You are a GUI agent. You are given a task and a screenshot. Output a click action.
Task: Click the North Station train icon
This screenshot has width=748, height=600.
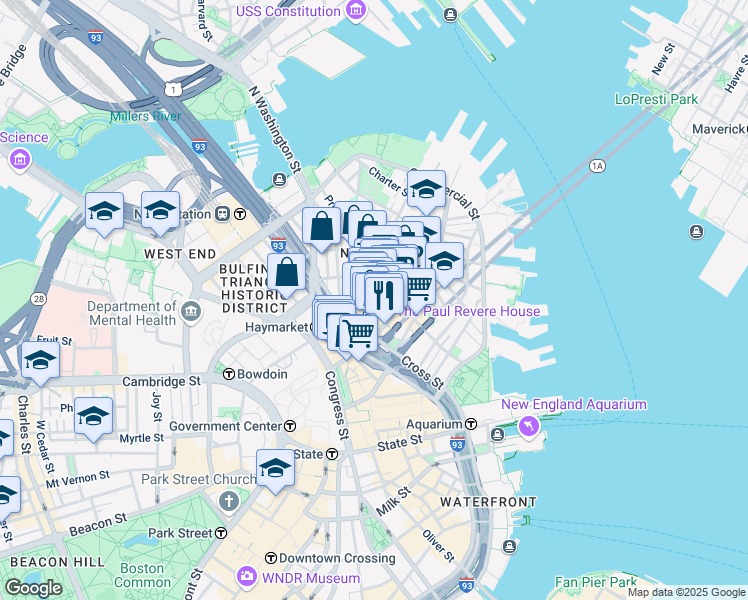pos(222,214)
